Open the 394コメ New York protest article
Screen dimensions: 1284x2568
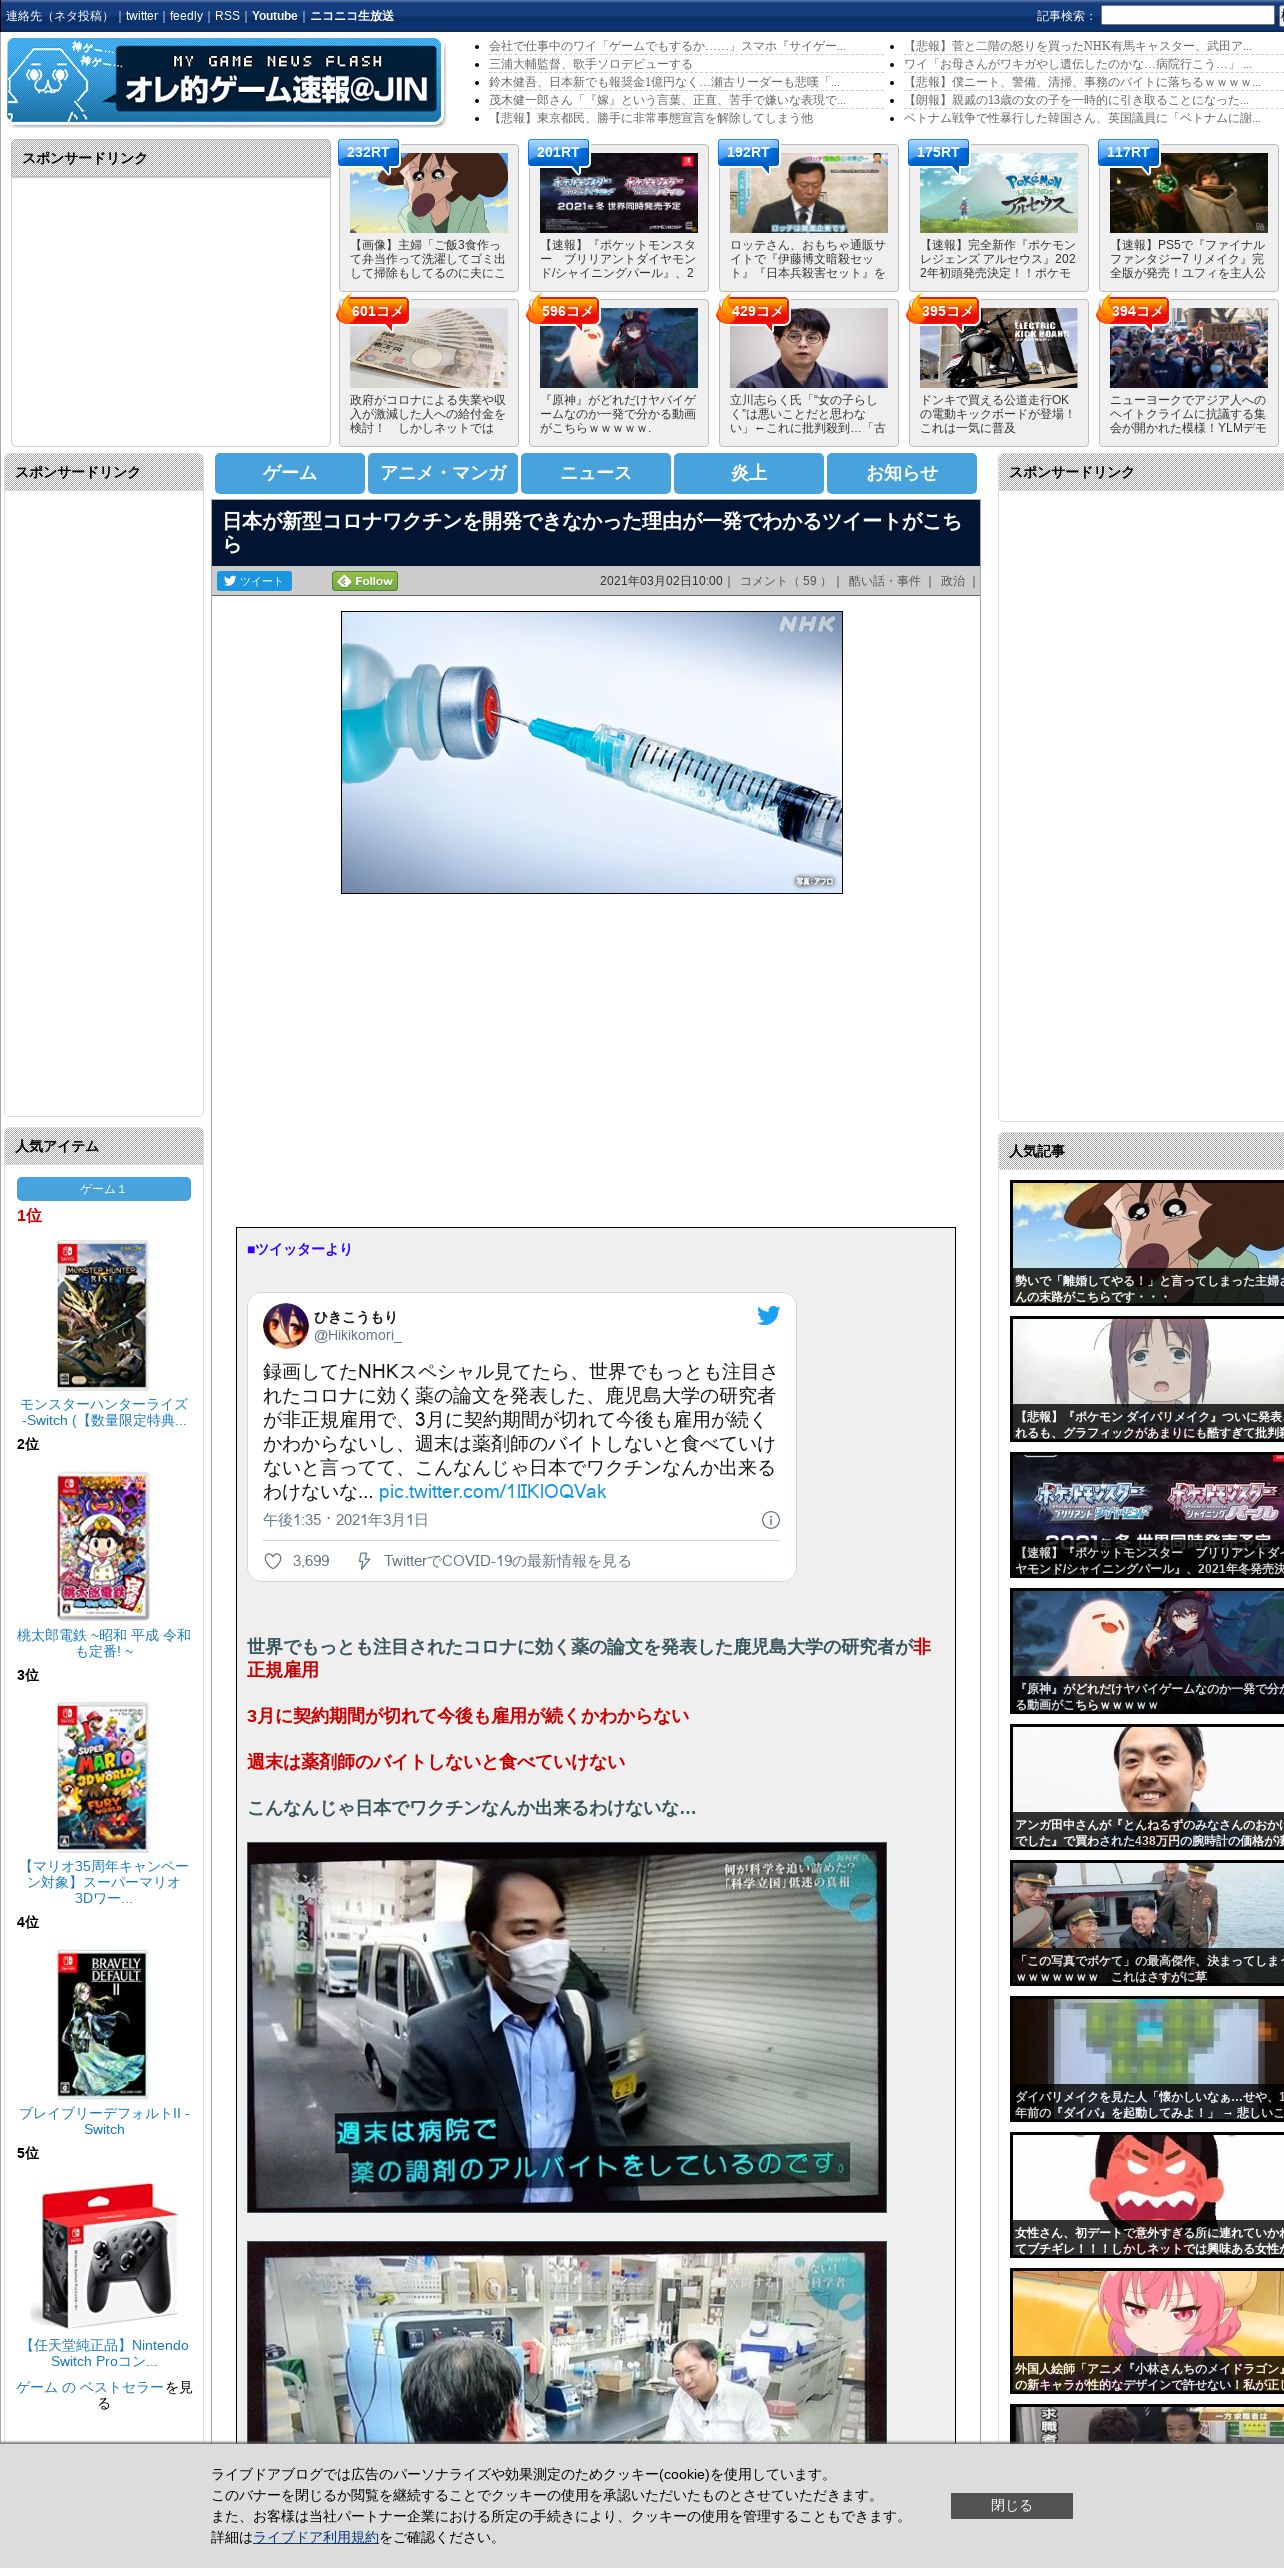click(1189, 348)
